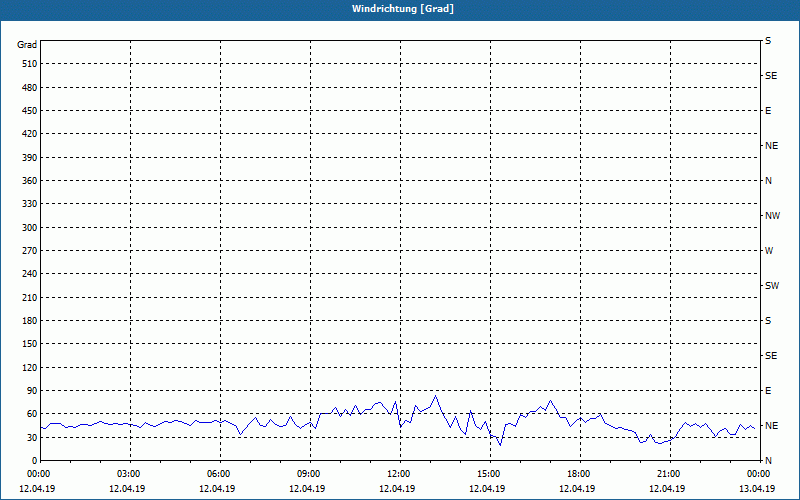Click the 30 degree axis value
Image resolution: width=800 pixels, height=500 pixels.
(31, 437)
